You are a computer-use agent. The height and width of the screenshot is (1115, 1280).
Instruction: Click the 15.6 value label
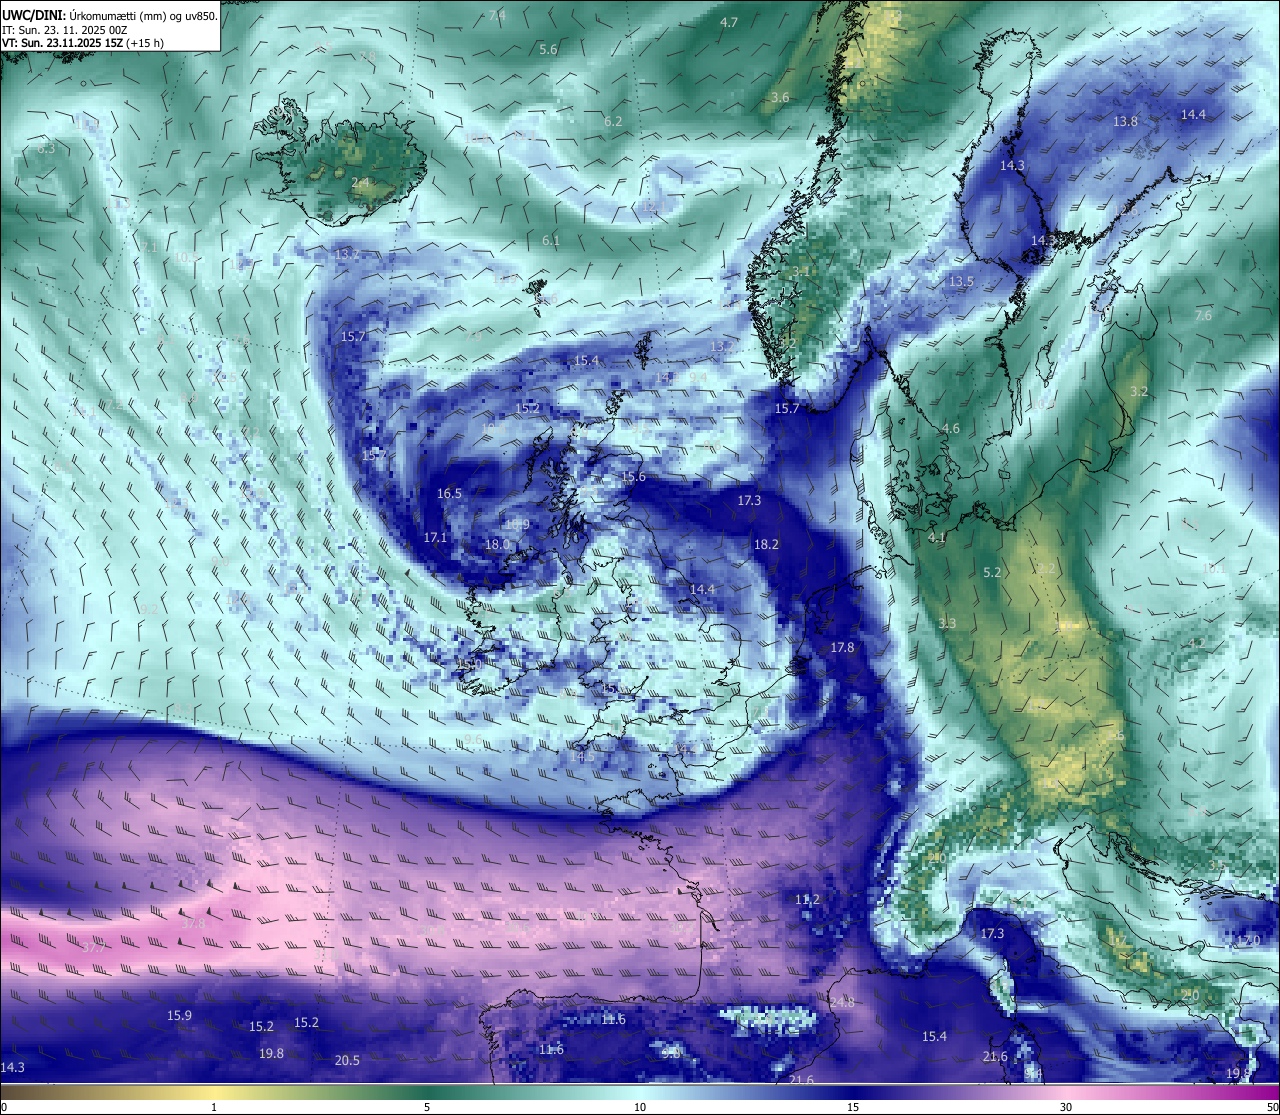[633, 477]
